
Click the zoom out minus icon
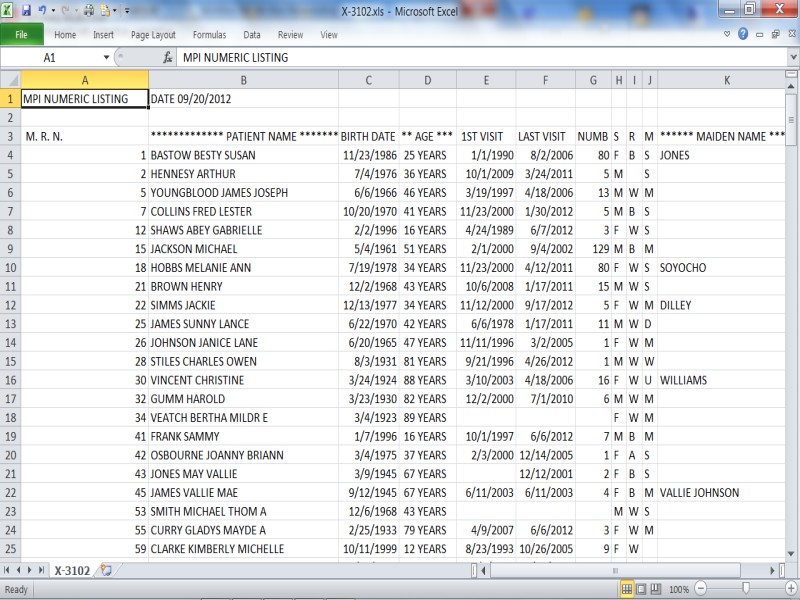(x=701, y=589)
